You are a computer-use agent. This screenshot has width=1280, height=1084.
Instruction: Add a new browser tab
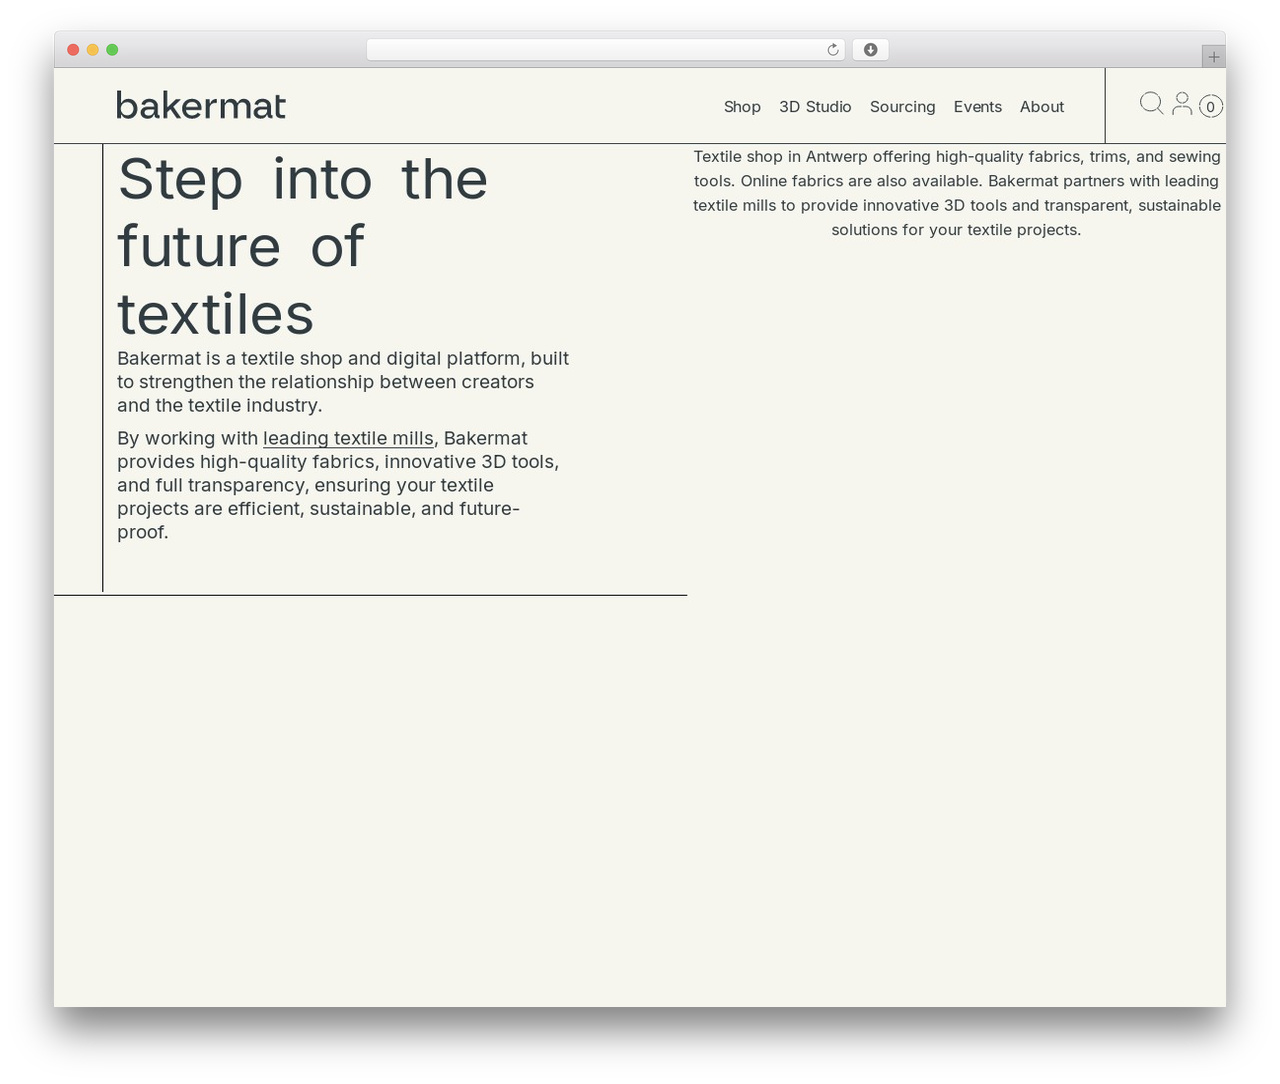1213,57
